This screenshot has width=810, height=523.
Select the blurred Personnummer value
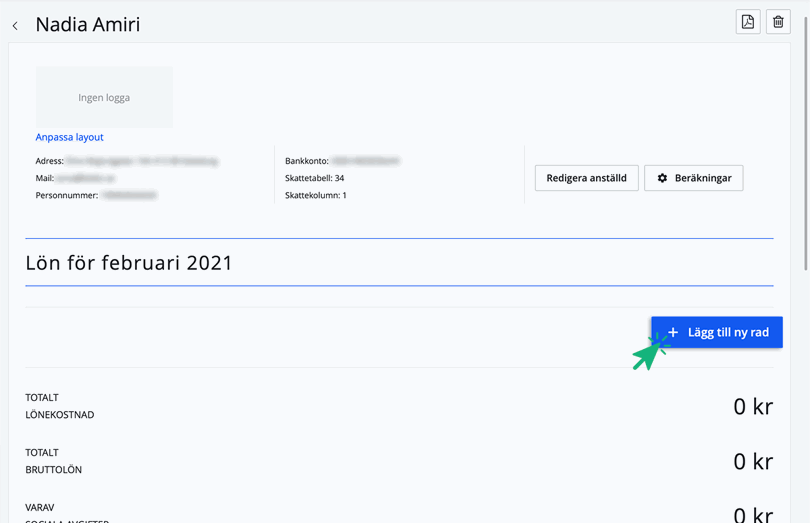point(128,195)
